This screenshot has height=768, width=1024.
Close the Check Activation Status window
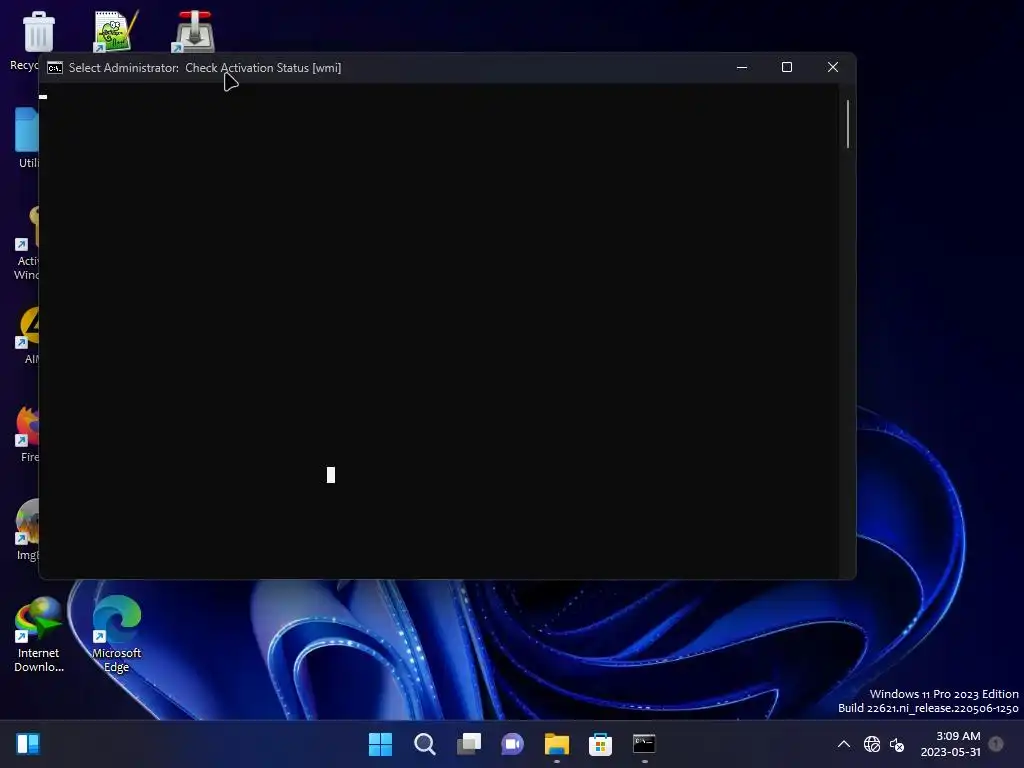[833, 67]
